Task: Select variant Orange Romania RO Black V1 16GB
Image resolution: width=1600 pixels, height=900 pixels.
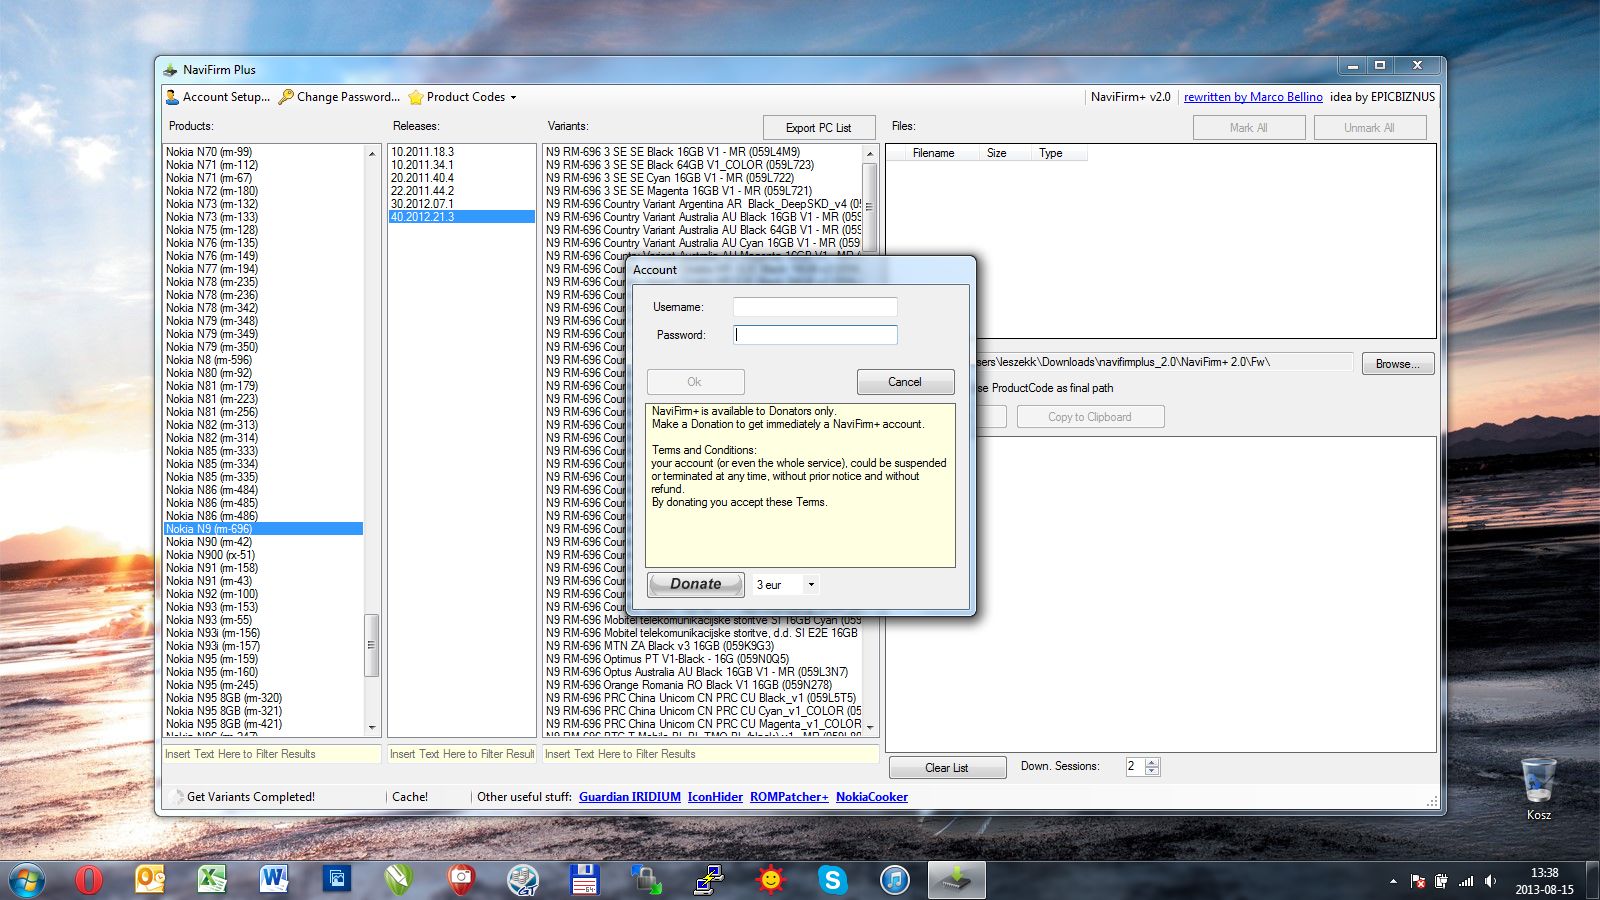Action: 702,685
